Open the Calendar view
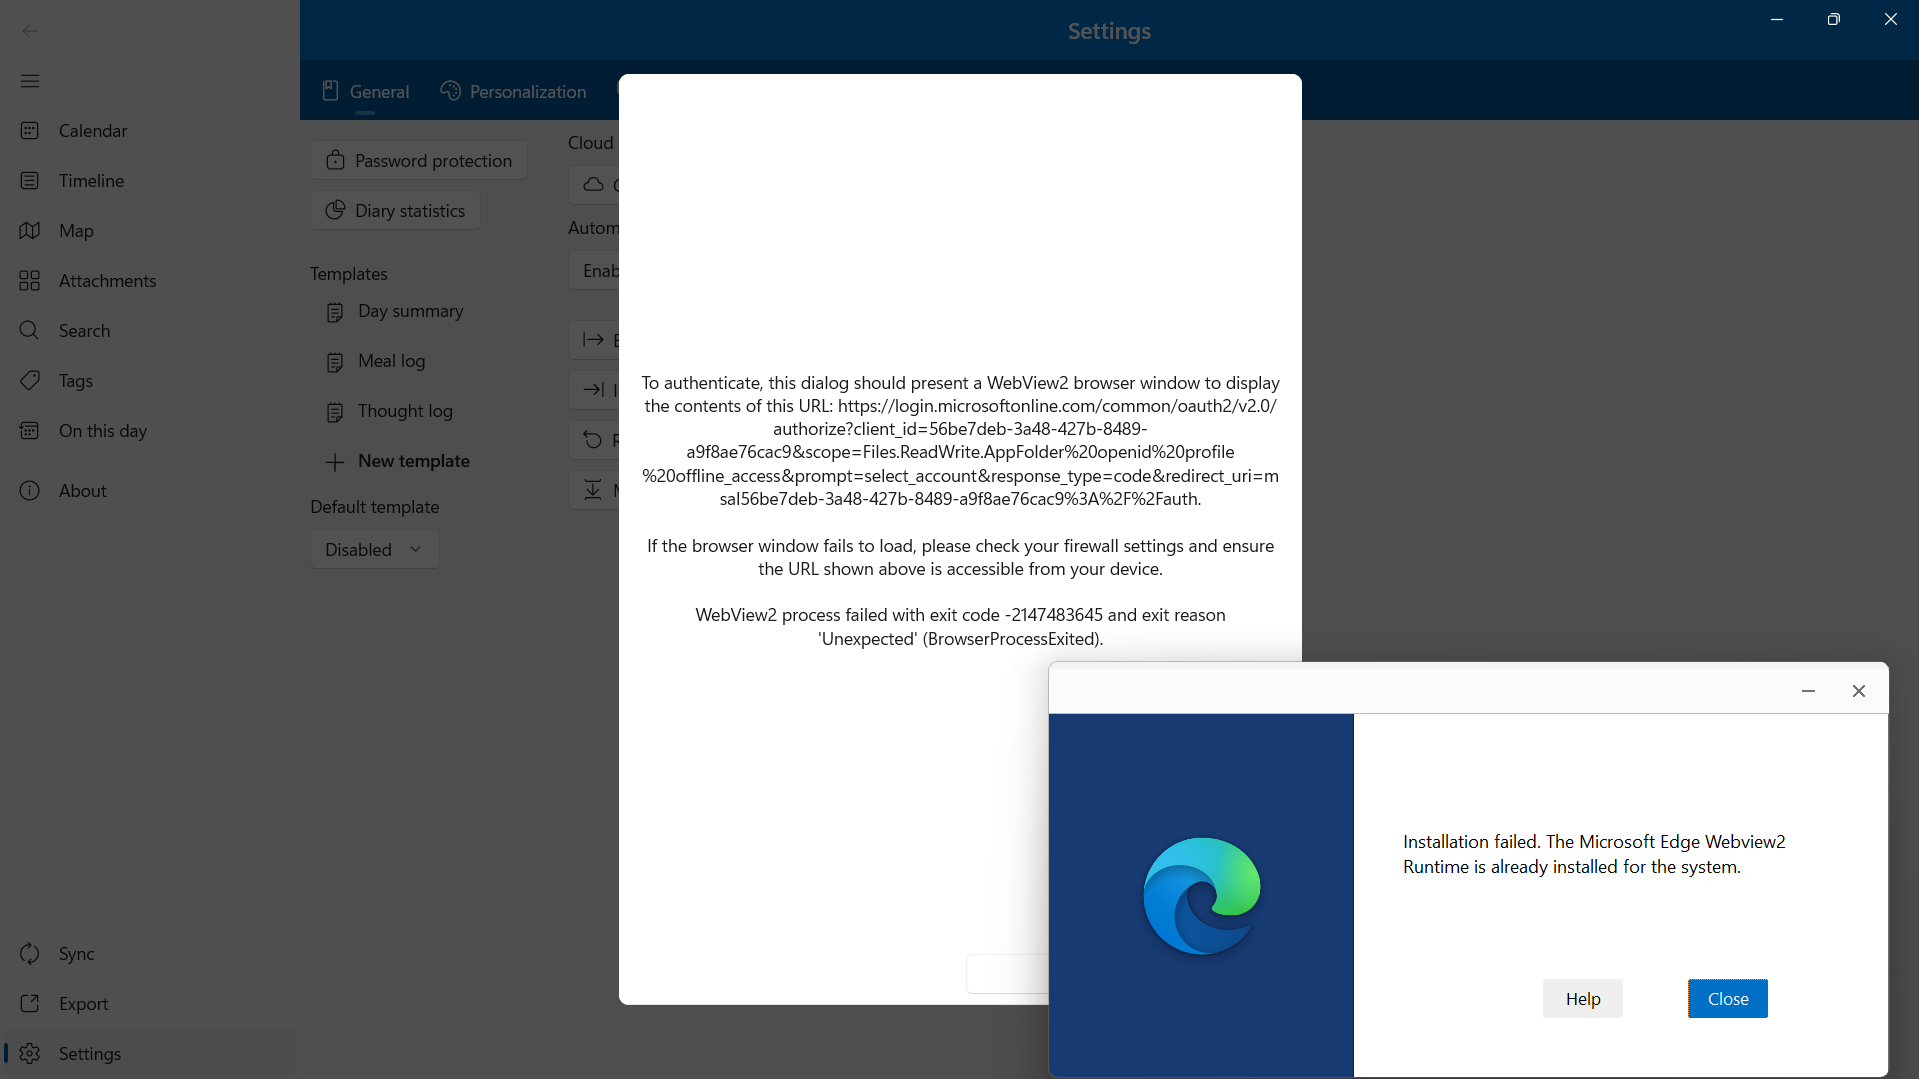This screenshot has height=1079, width=1919. click(150, 131)
